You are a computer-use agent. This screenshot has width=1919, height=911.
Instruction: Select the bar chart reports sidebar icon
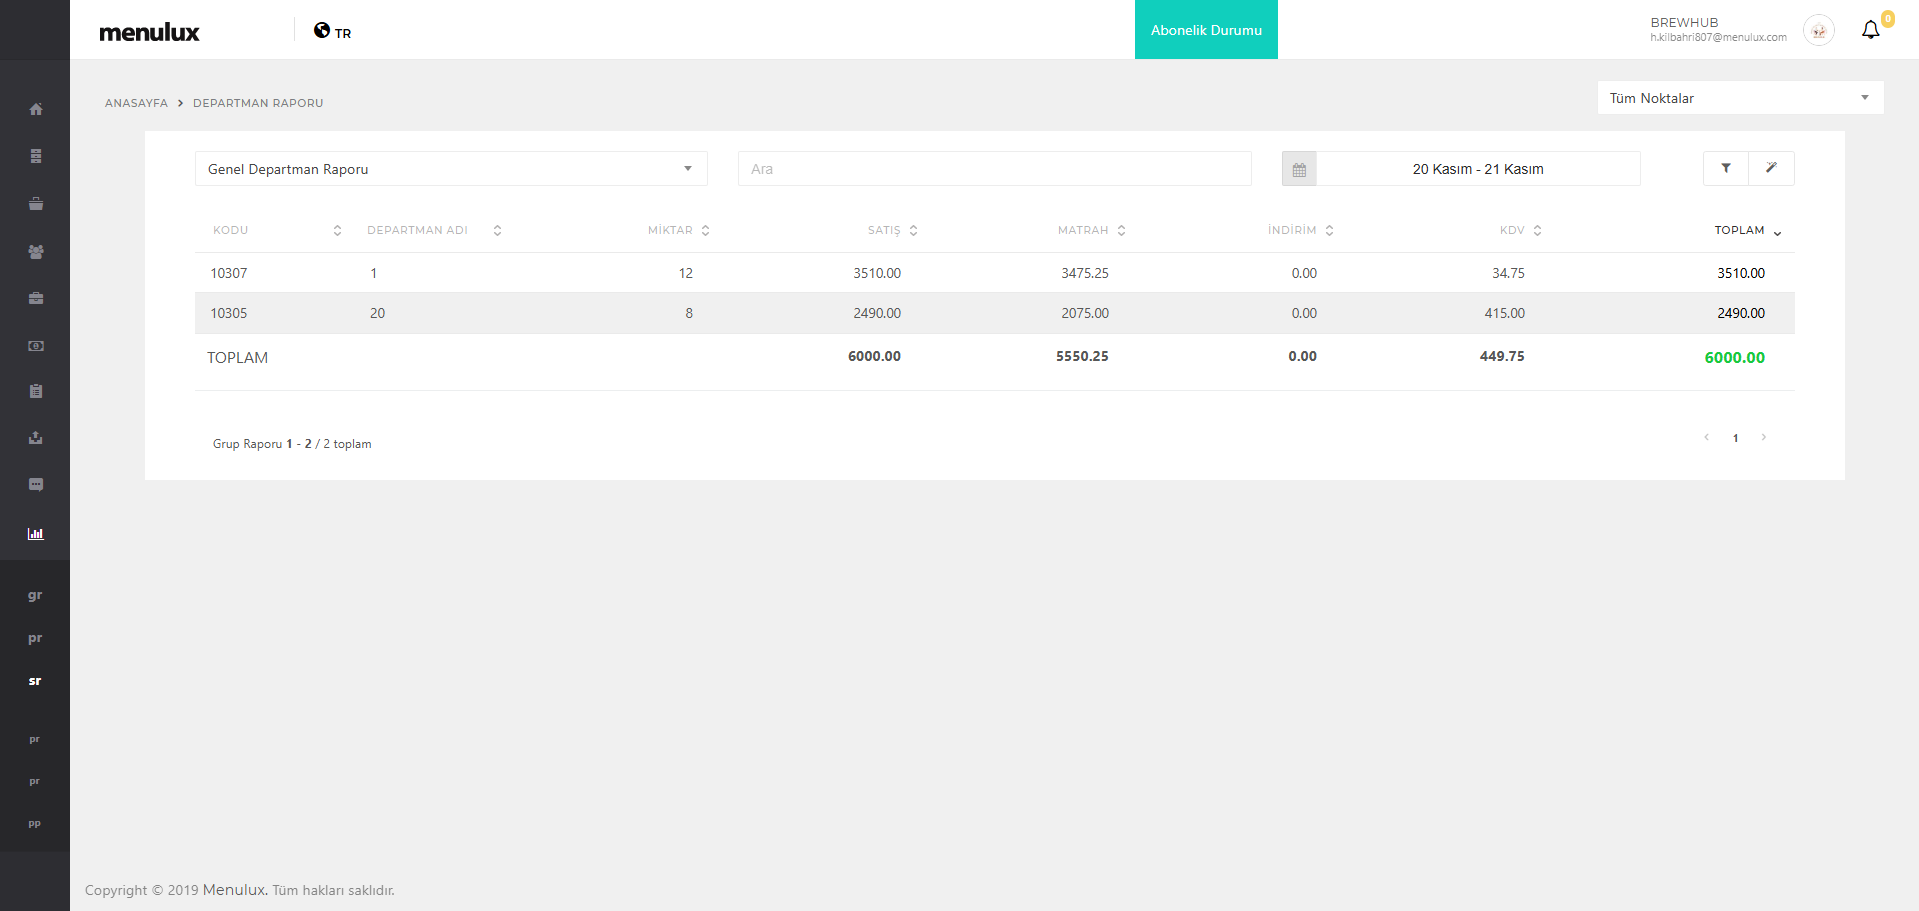tap(36, 534)
